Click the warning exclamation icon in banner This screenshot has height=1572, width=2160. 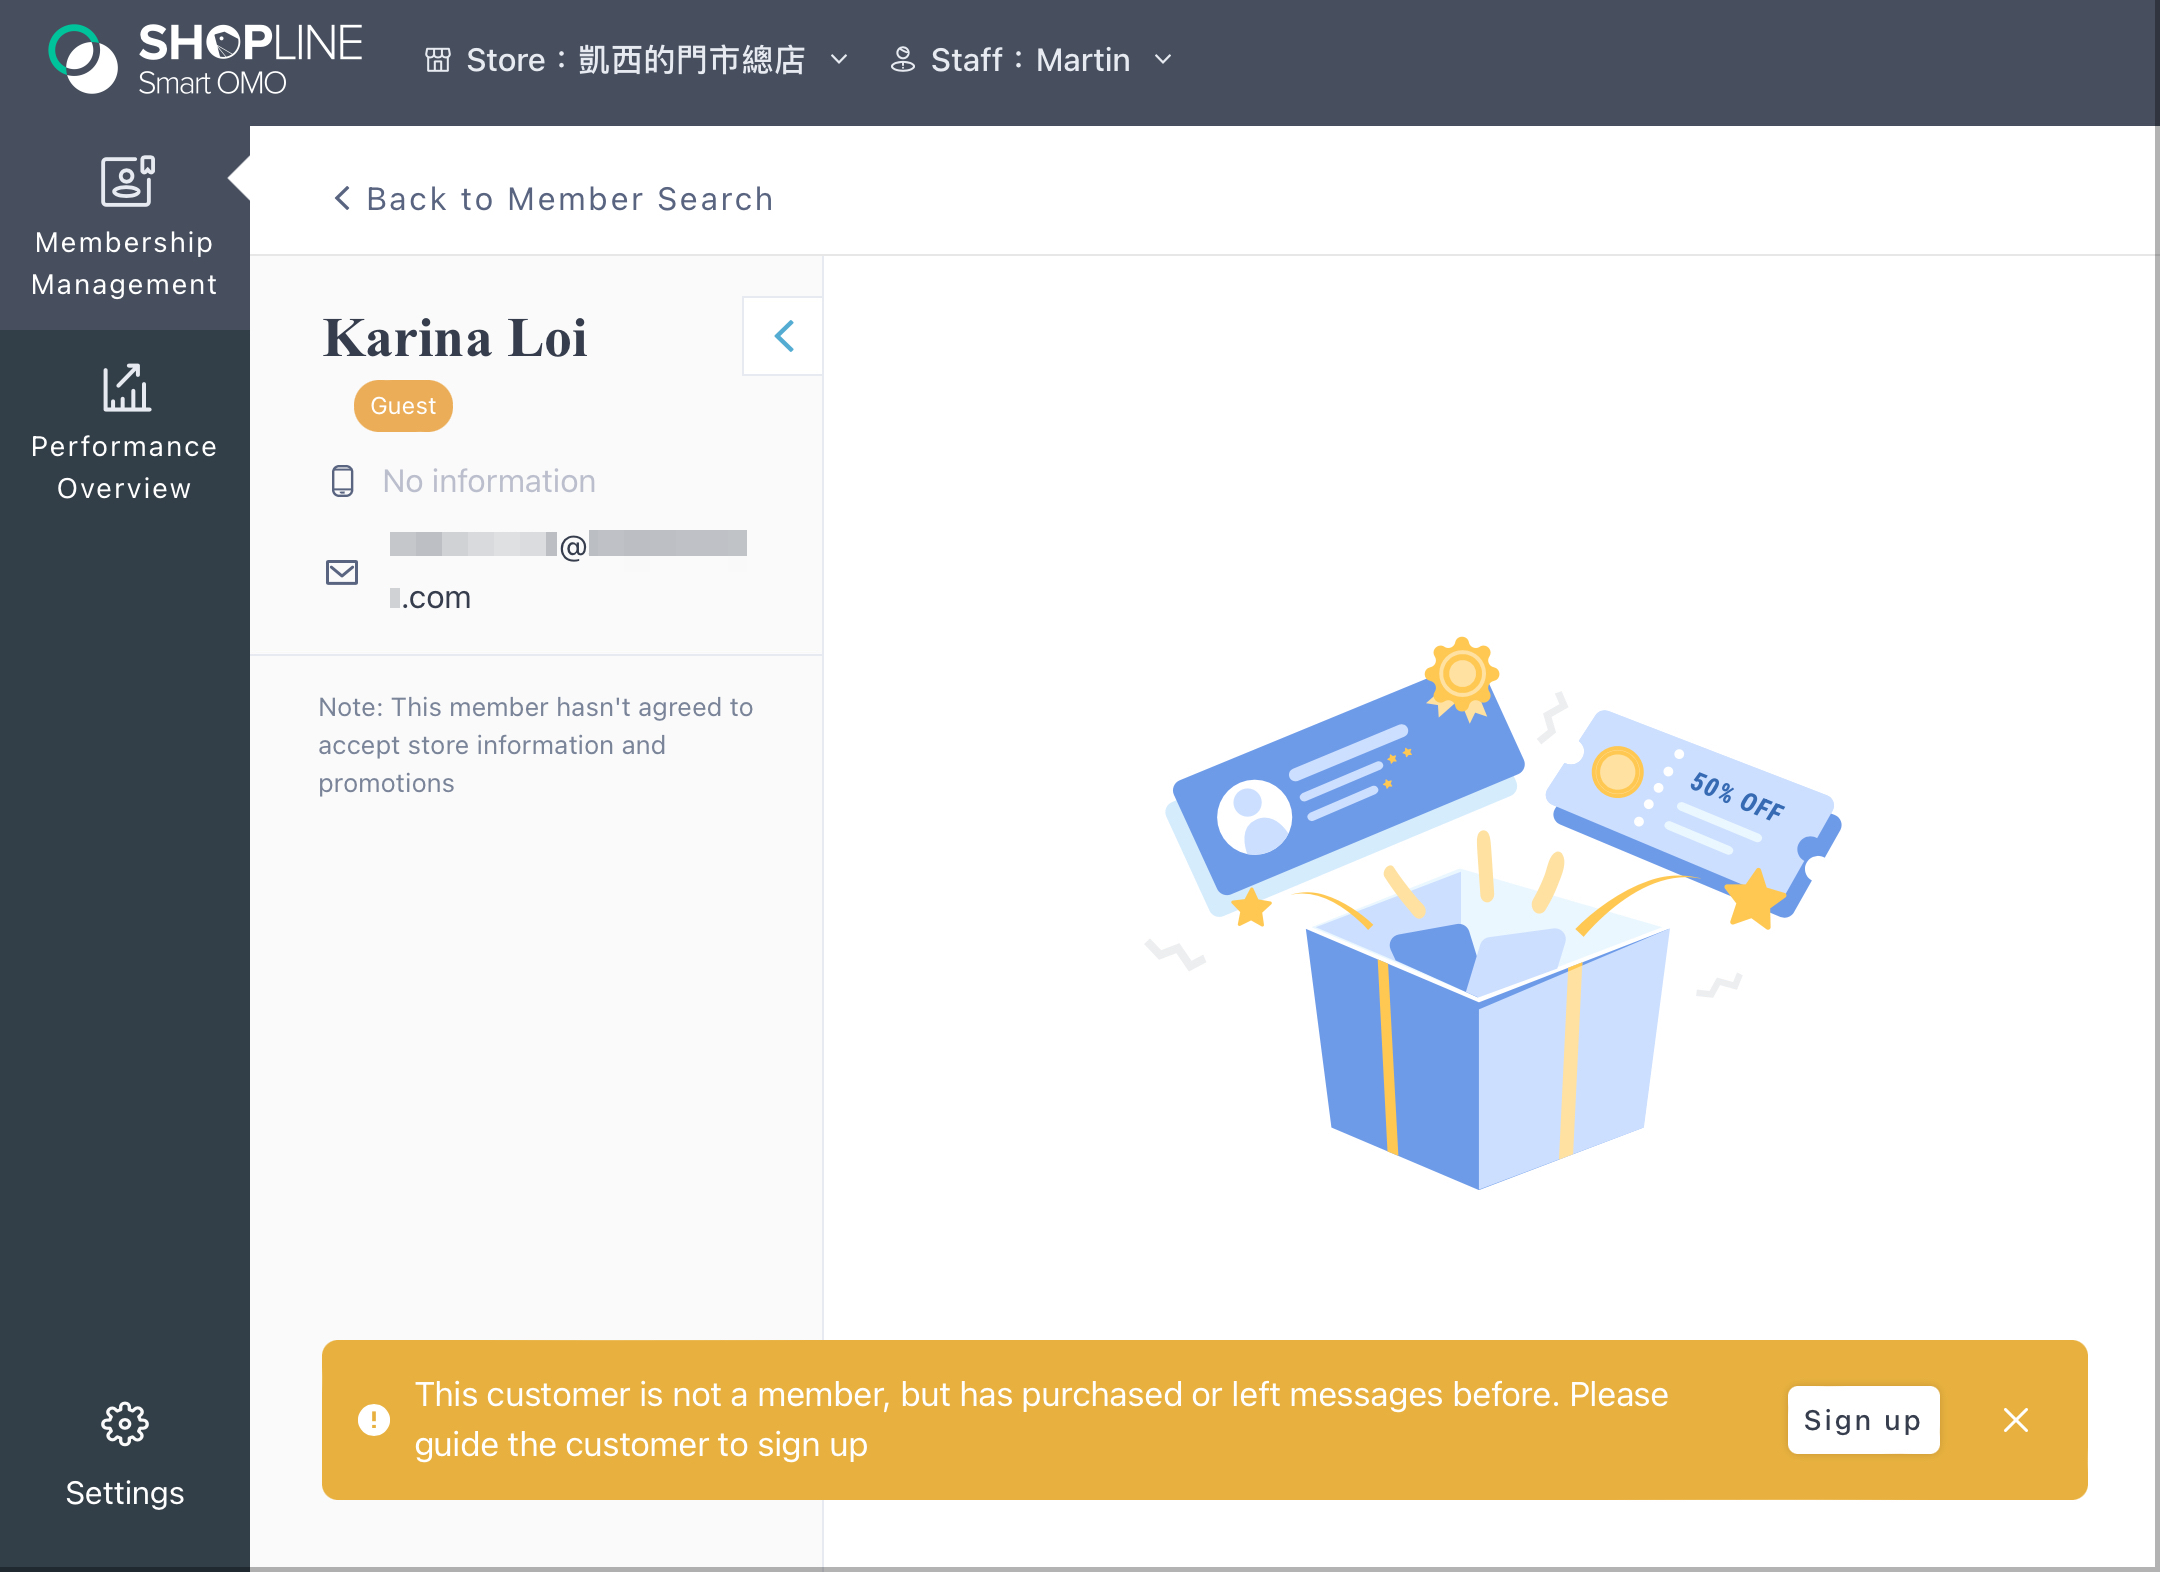point(374,1420)
